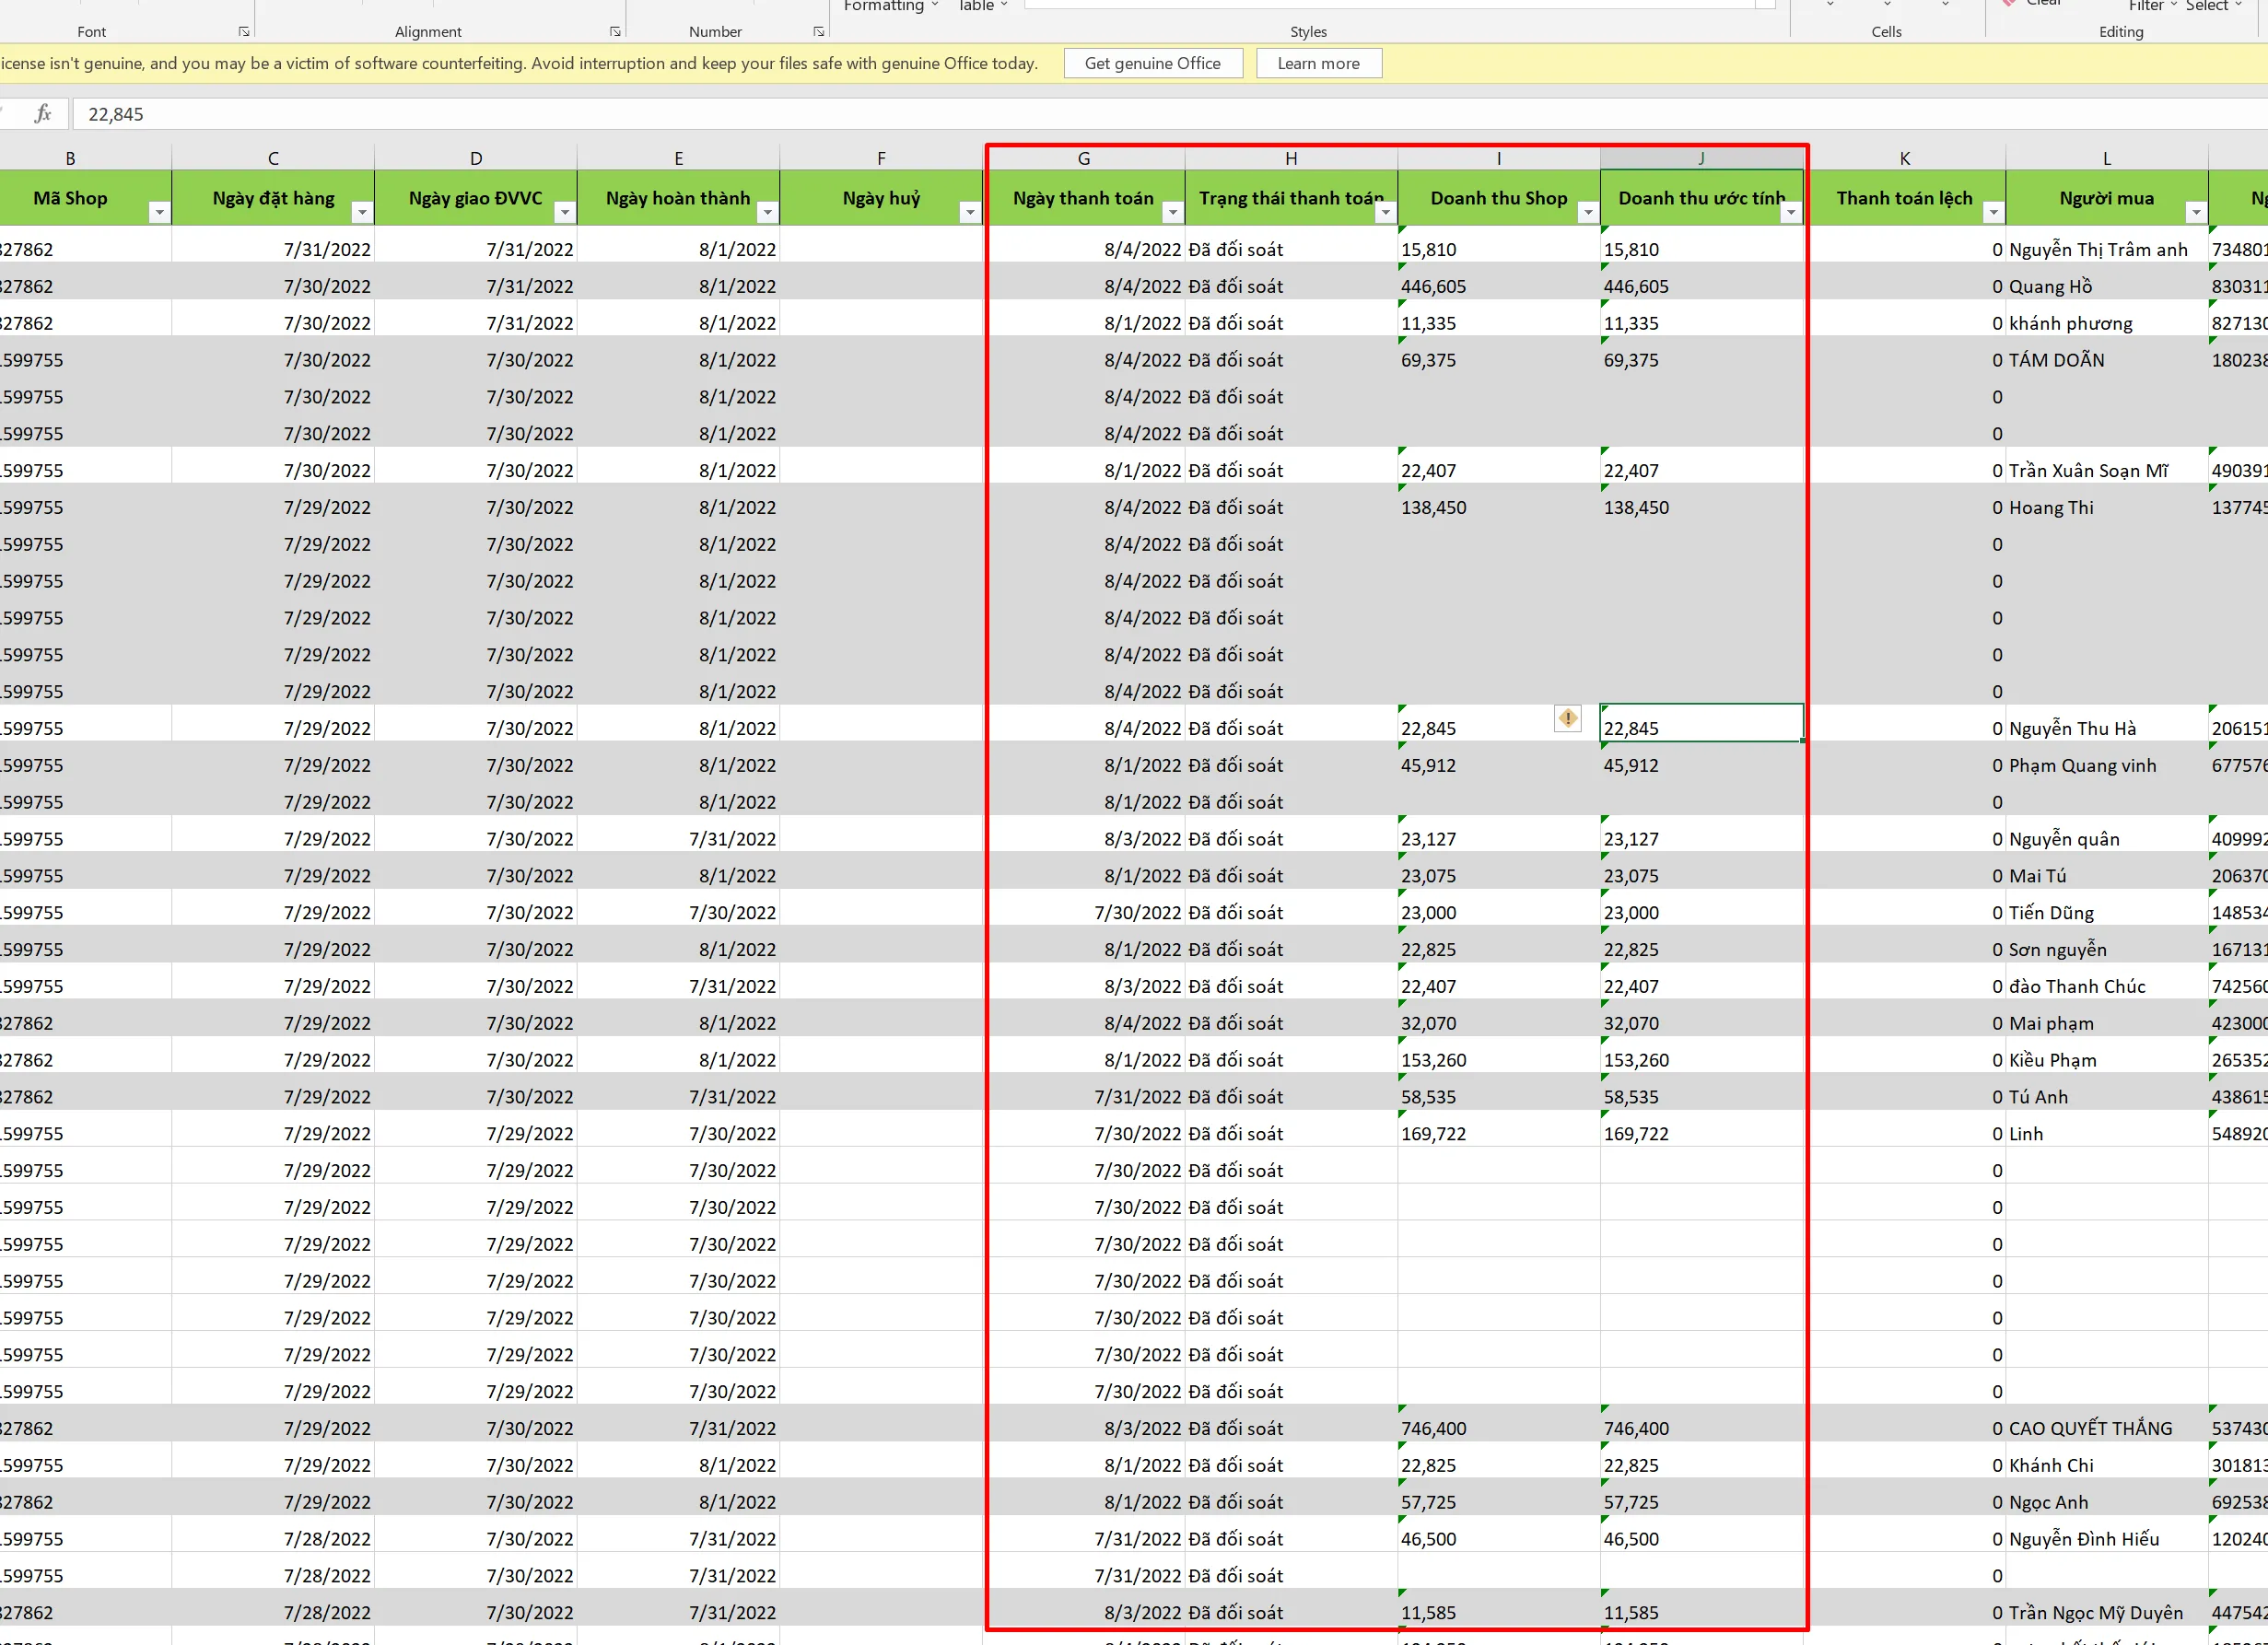The height and width of the screenshot is (1645, 2268).
Task: Open the Người mua filter dropdown
Action: click(x=2196, y=212)
